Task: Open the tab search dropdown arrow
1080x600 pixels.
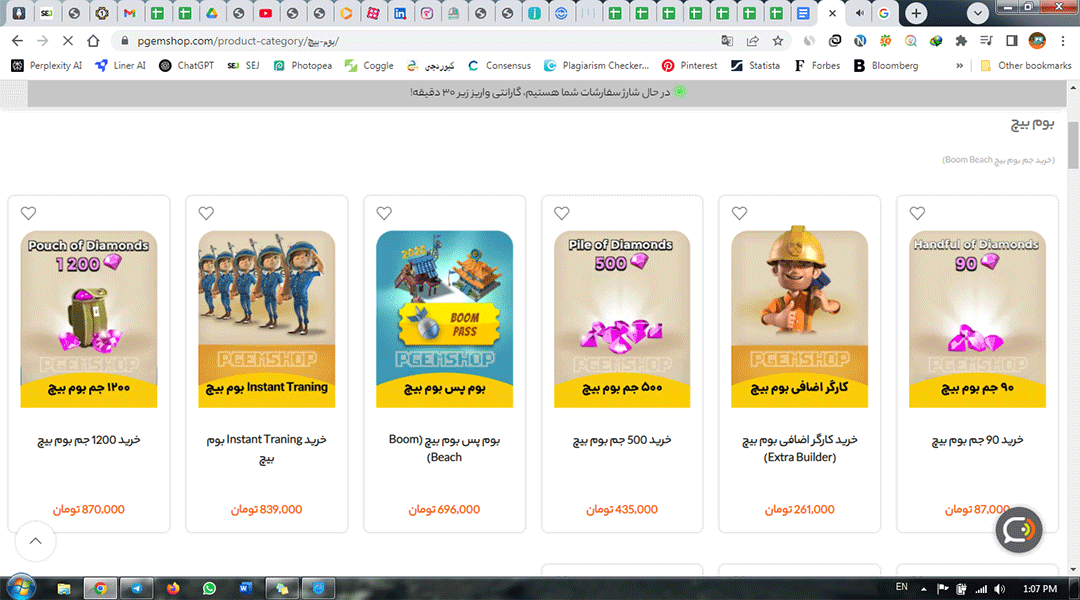Action: tap(978, 14)
